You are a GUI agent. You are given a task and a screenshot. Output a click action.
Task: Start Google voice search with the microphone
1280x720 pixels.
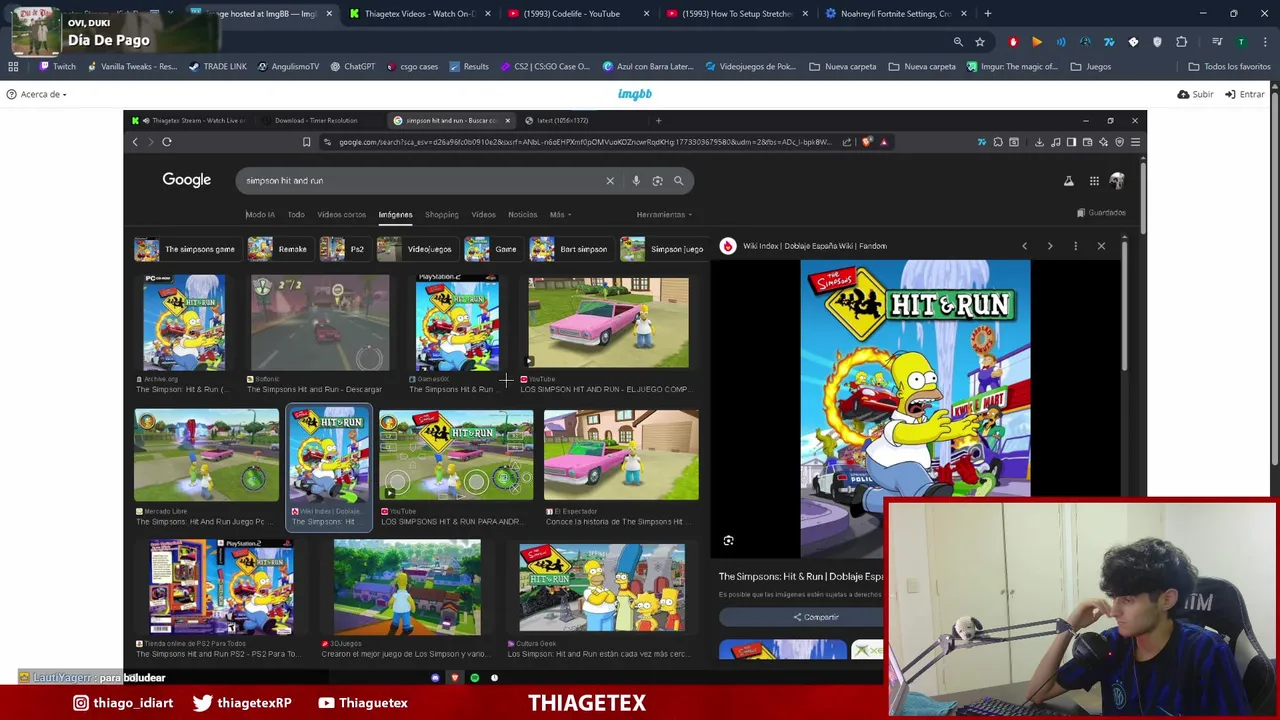click(636, 180)
